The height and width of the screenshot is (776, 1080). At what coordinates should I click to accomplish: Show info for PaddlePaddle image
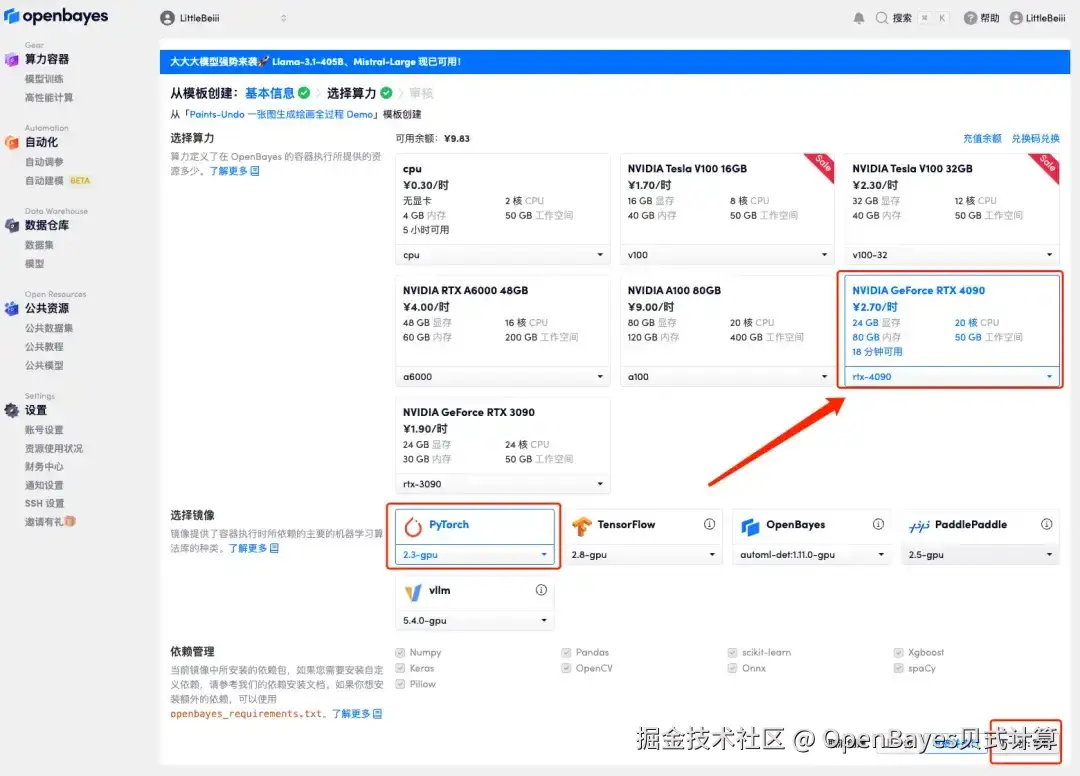click(x=1046, y=524)
